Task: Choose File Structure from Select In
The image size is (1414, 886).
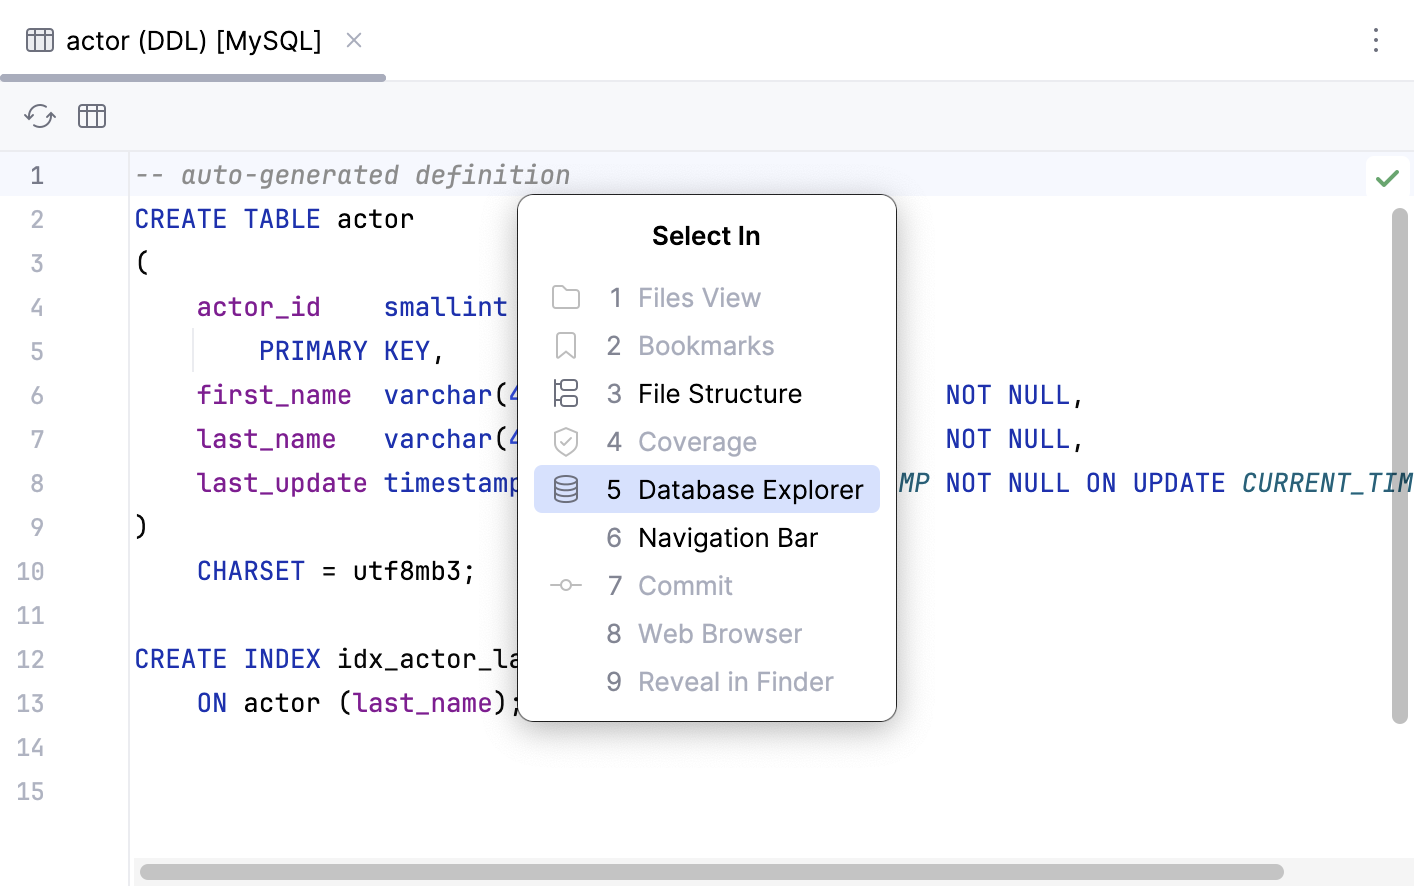Action: coord(719,393)
